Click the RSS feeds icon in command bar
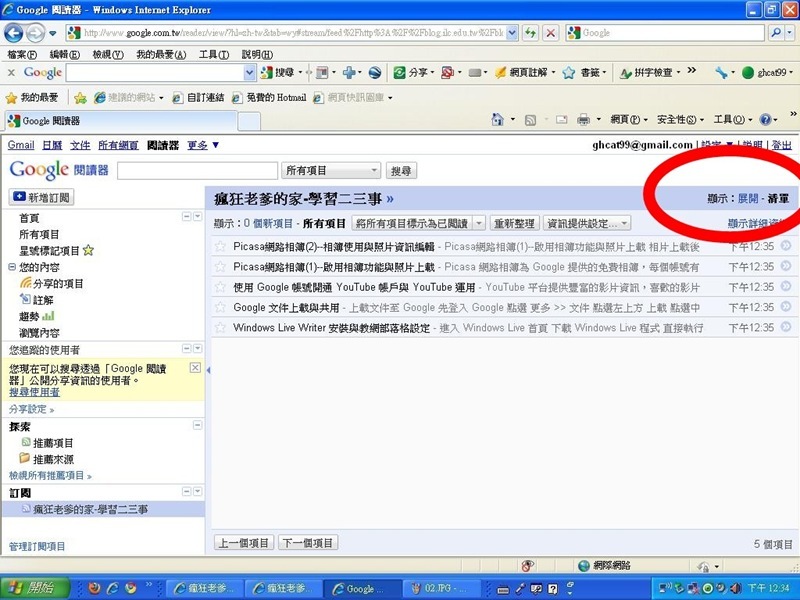800x600 pixels. coord(531,120)
